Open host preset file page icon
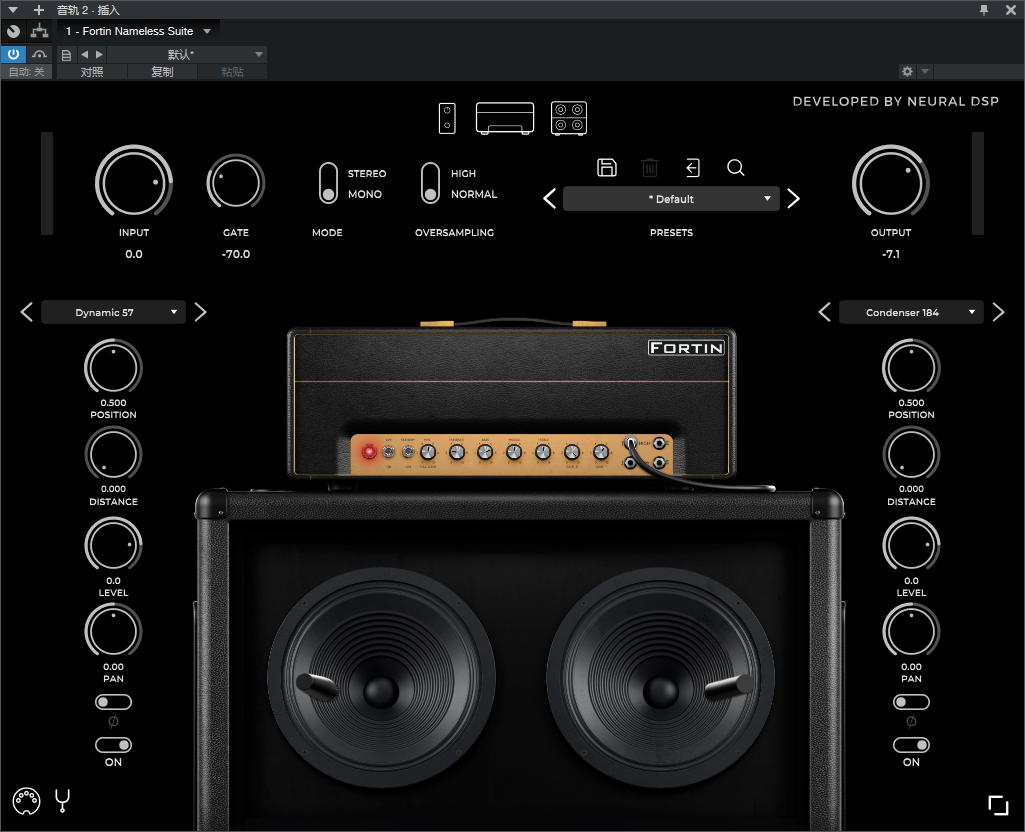This screenshot has width=1025, height=832. coord(66,55)
